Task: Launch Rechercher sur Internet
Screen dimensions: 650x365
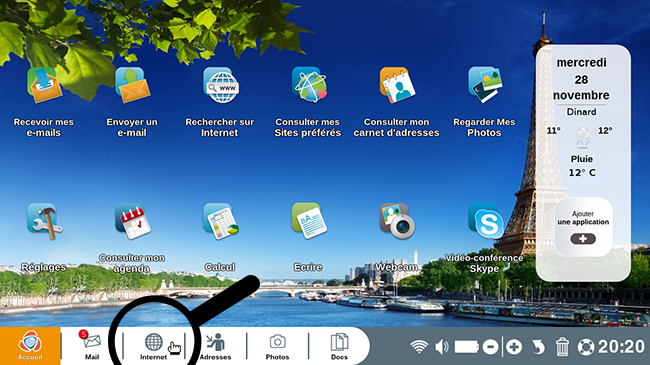Action: pos(221,86)
